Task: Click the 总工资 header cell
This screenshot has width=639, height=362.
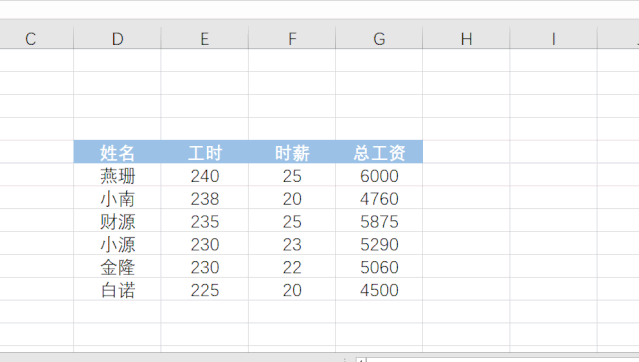Action: (379, 152)
